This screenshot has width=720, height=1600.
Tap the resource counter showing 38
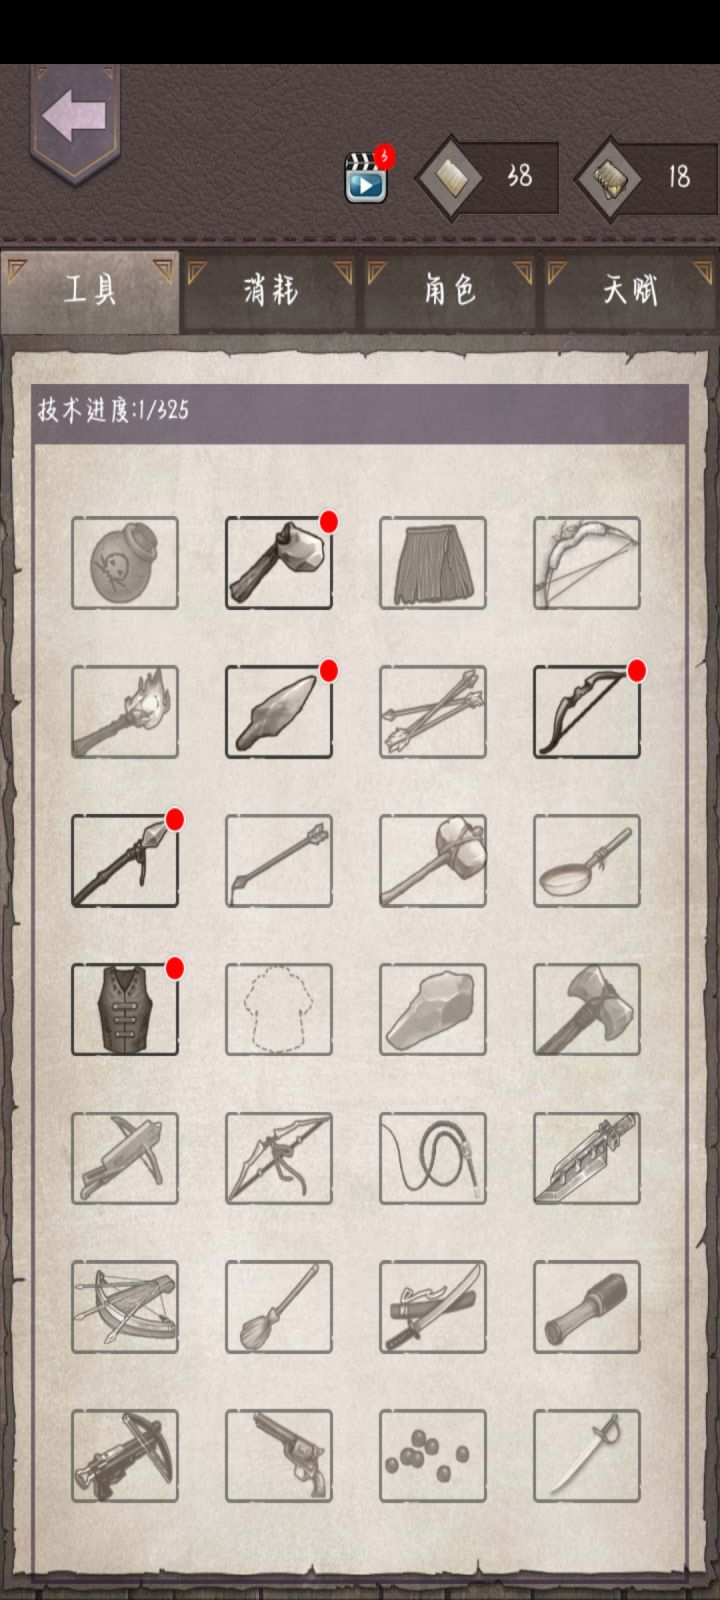tap(487, 178)
